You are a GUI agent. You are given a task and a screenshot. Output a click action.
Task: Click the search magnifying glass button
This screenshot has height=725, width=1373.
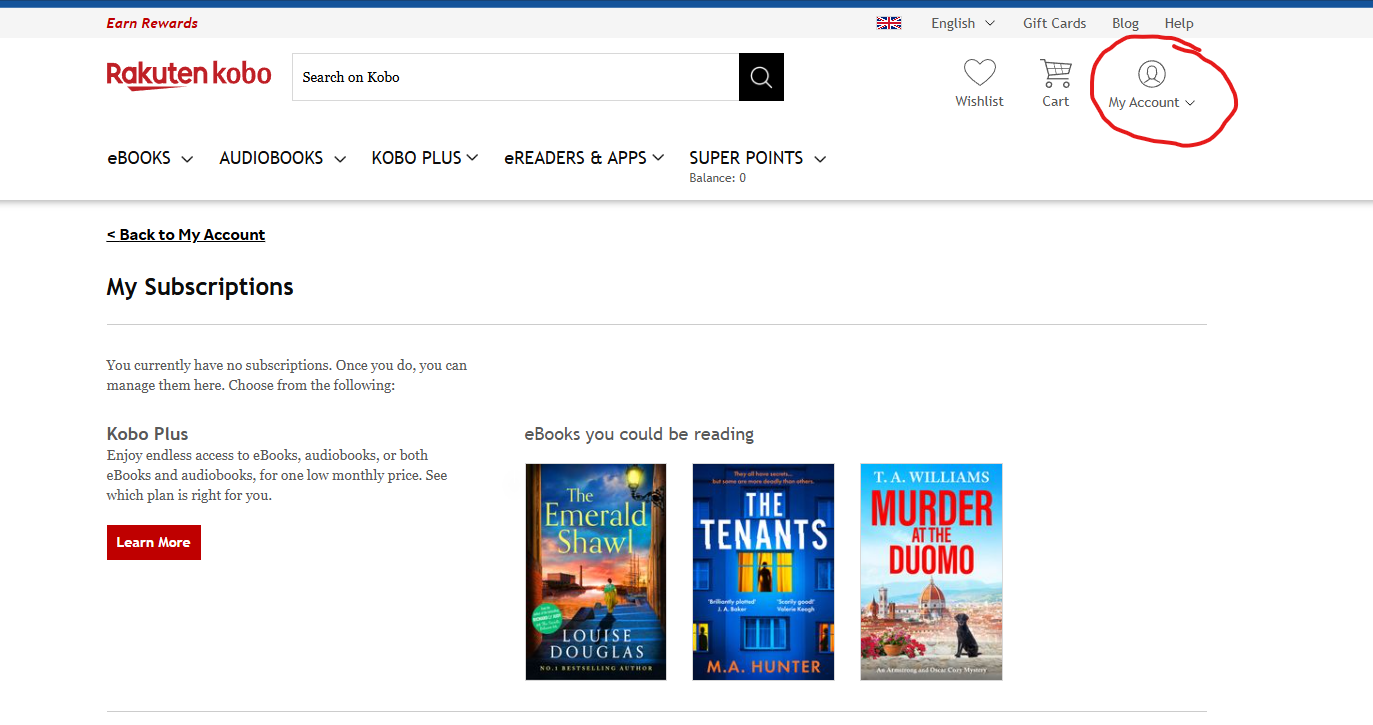click(761, 77)
